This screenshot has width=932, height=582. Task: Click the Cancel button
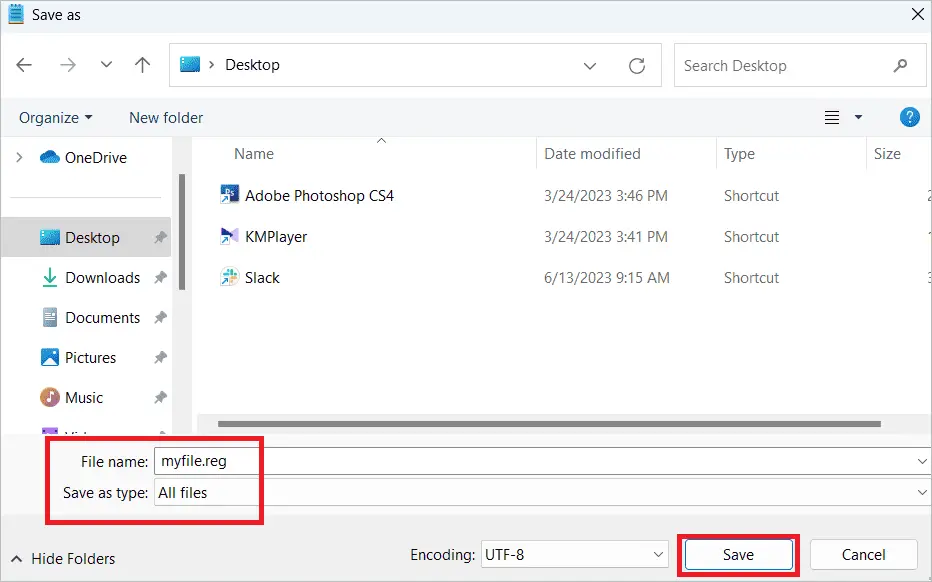tap(863, 554)
